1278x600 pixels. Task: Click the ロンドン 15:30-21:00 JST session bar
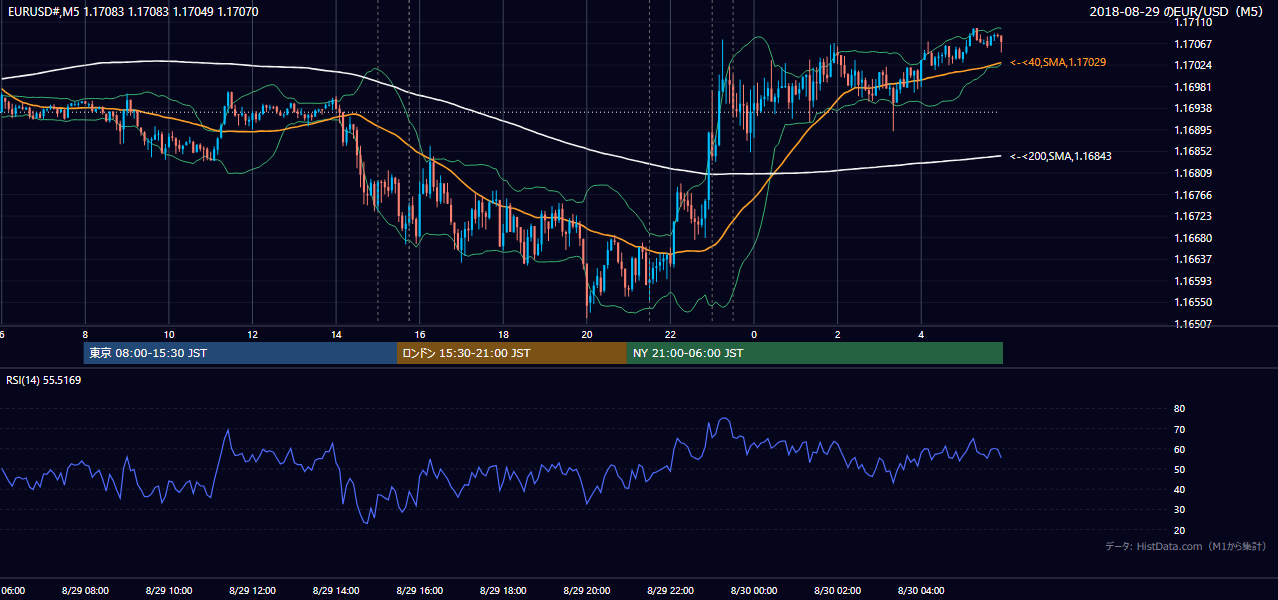[x=512, y=353]
